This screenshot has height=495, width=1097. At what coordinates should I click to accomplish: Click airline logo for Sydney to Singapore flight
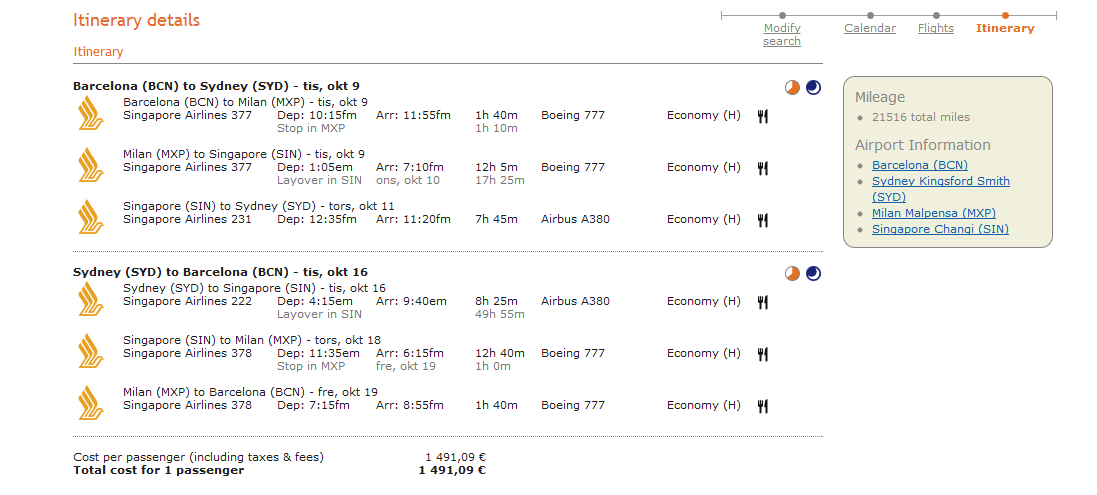(x=91, y=299)
